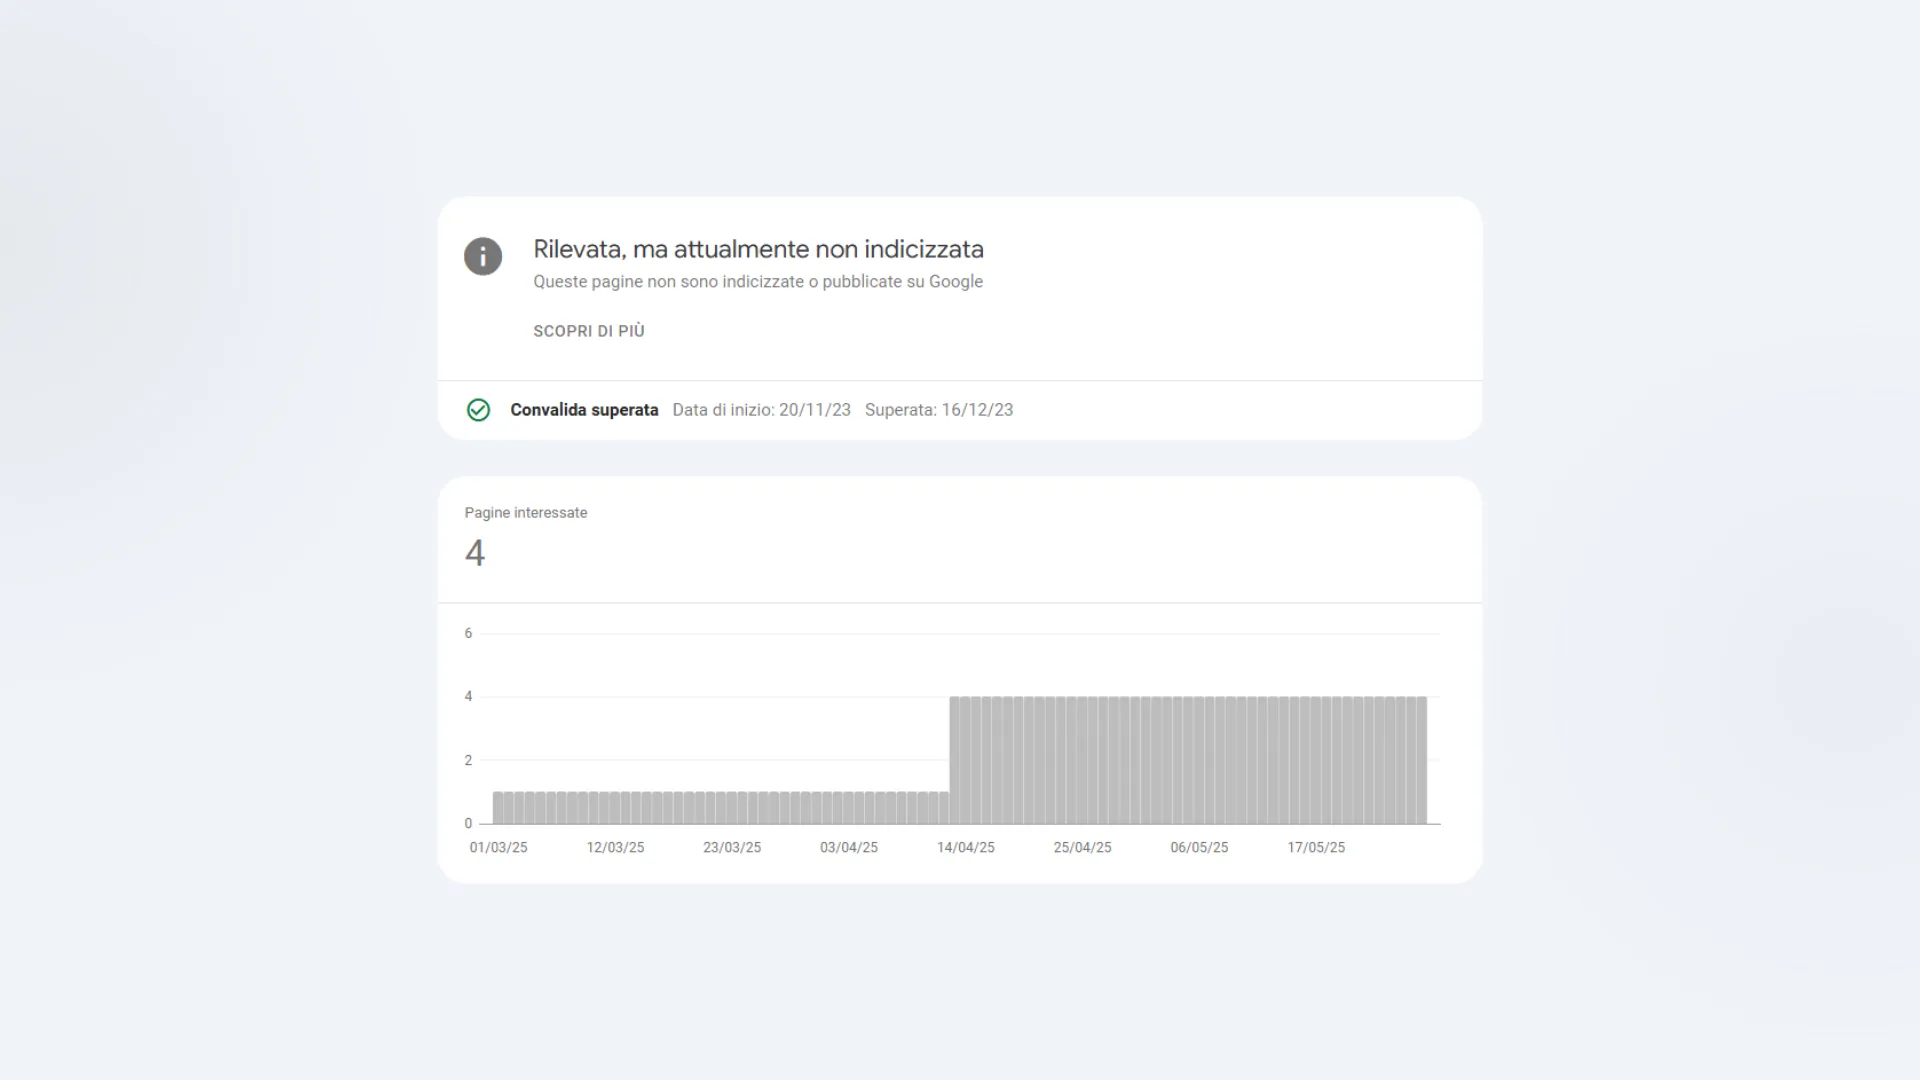The width and height of the screenshot is (1920, 1080).
Task: Click the green validation checkmark icon
Action: 478,410
